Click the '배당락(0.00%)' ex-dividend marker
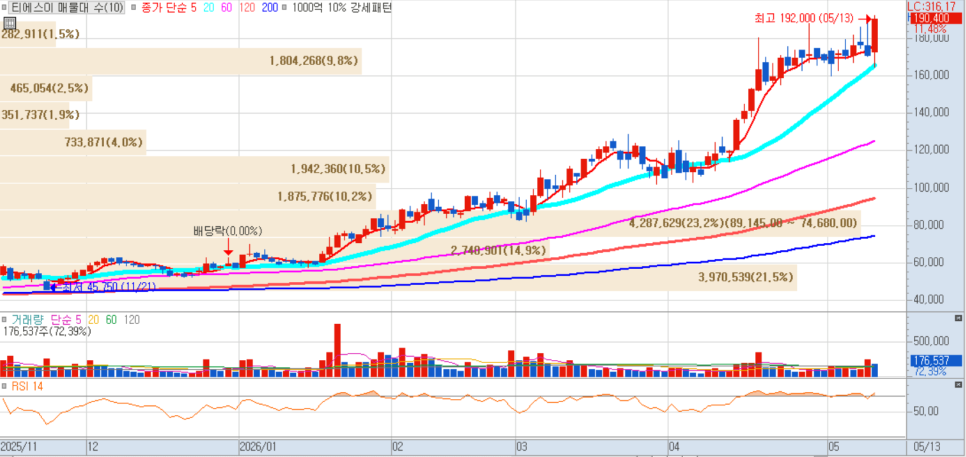The width and height of the screenshot is (966, 457). (x=228, y=232)
